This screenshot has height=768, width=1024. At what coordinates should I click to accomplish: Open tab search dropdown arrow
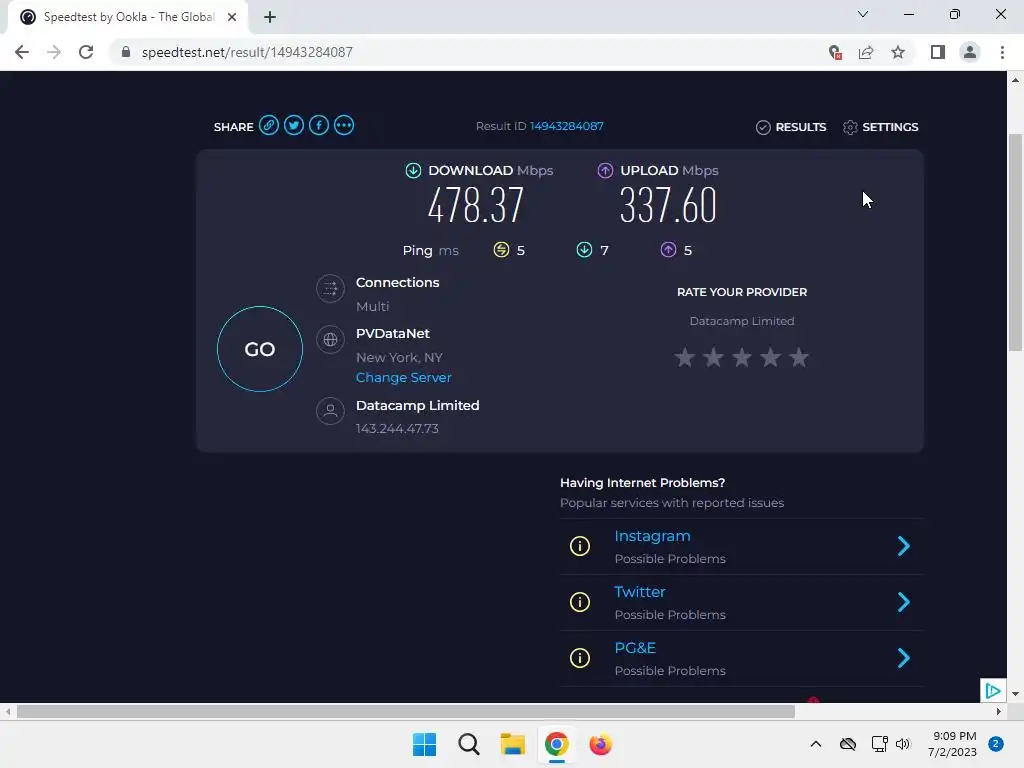click(863, 14)
